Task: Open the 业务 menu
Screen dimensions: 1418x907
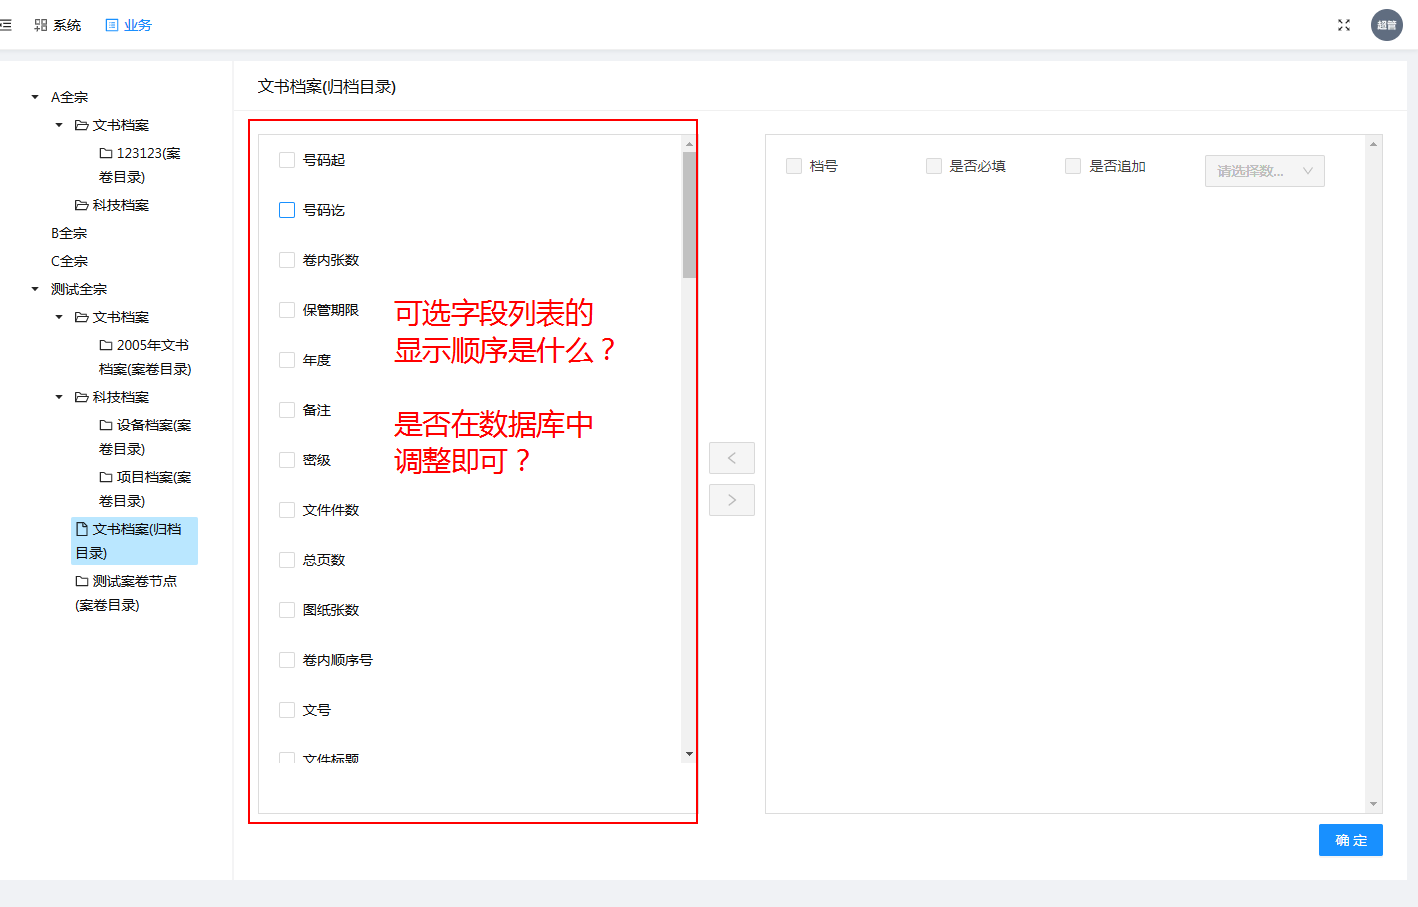Action: pos(129,25)
